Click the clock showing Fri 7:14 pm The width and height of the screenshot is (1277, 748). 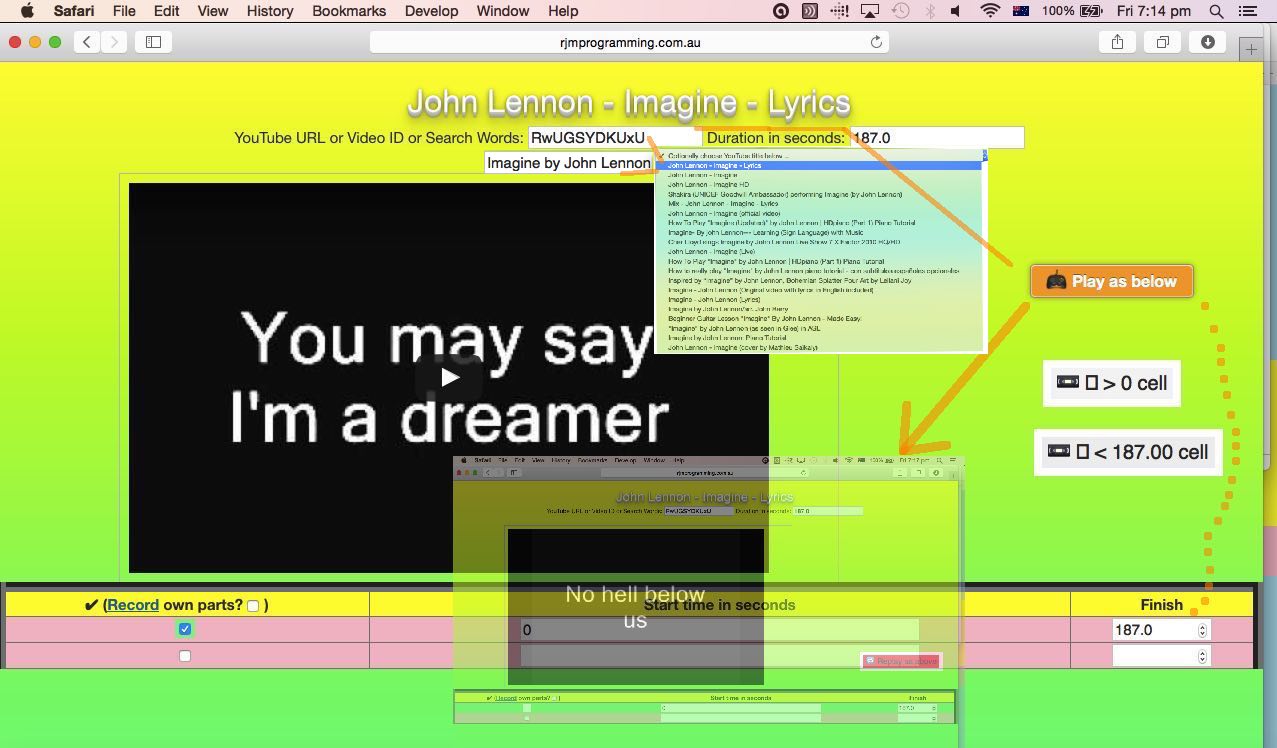[1153, 11]
